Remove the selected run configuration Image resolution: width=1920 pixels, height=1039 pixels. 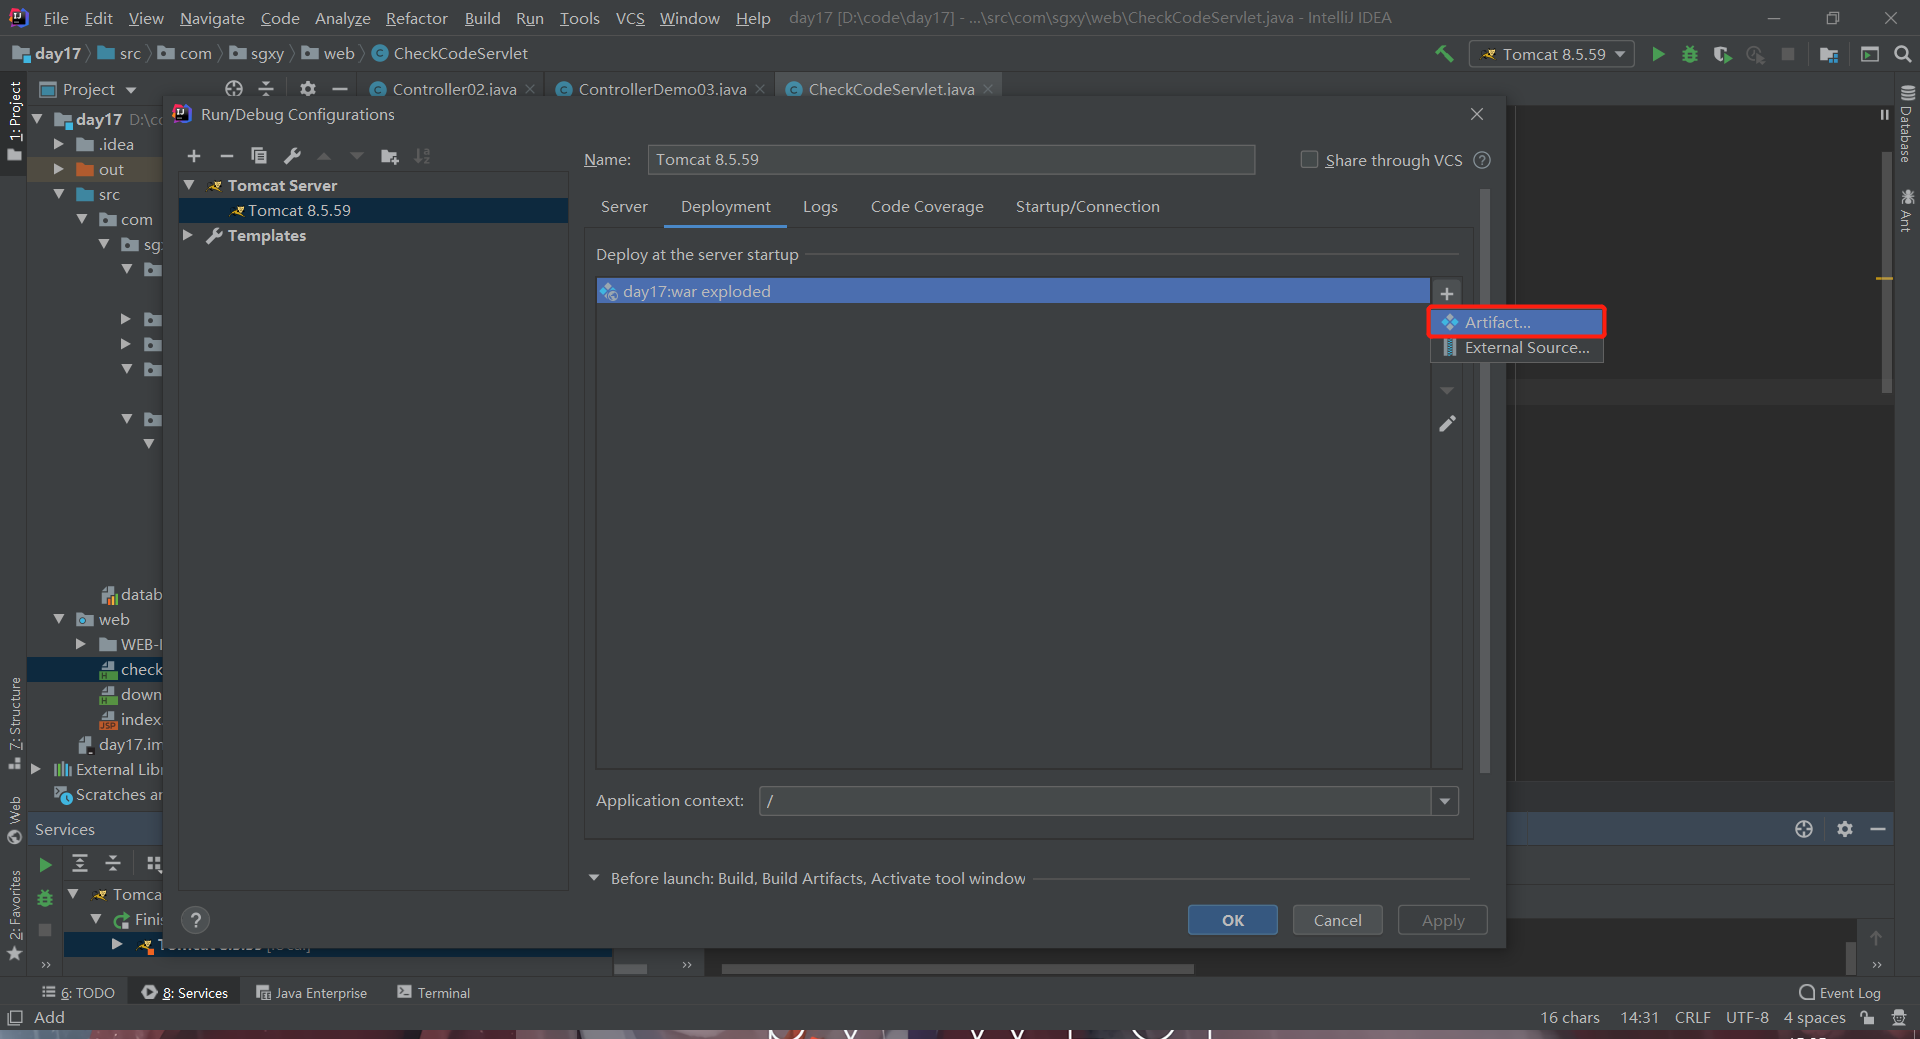click(x=226, y=156)
